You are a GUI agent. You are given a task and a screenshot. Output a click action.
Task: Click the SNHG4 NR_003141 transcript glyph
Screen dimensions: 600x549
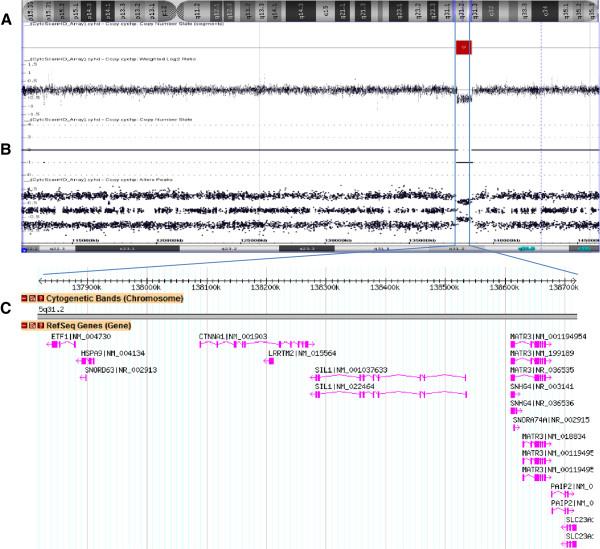point(513,395)
